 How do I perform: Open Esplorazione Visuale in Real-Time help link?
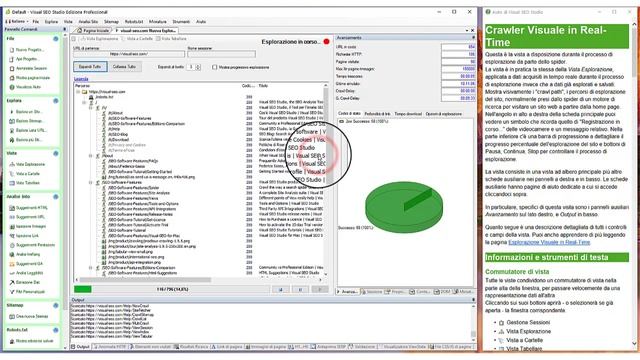(x=549, y=242)
